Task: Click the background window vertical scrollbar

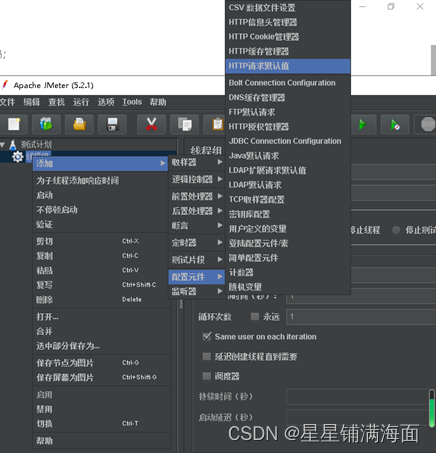Action: (433, 60)
